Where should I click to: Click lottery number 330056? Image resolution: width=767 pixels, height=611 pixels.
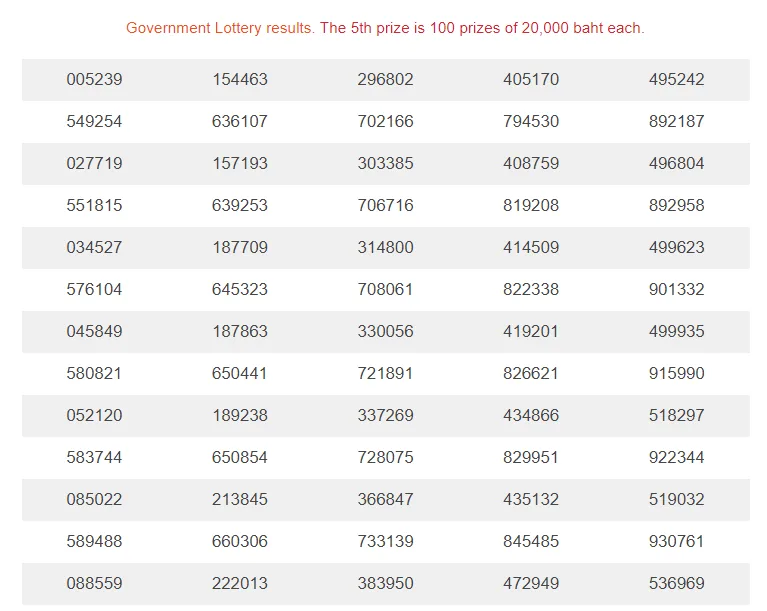(x=385, y=332)
